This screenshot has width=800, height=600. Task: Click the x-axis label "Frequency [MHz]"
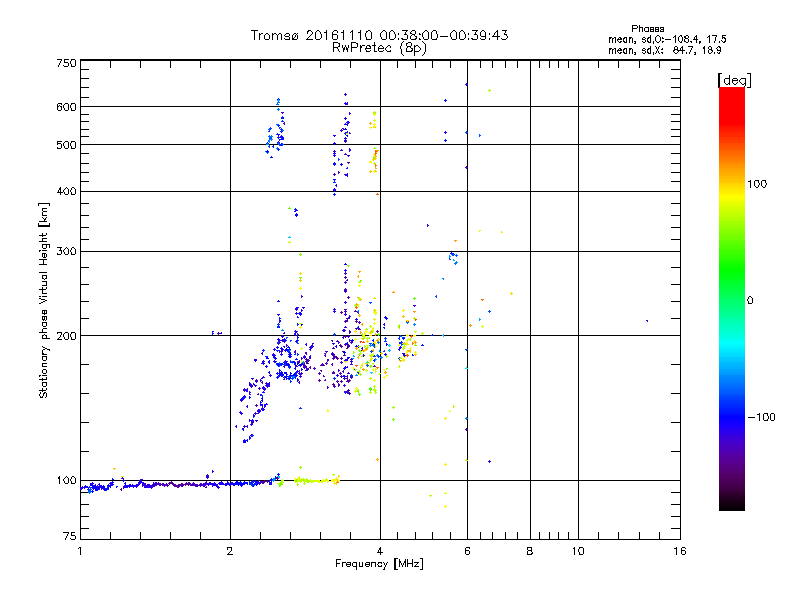coord(379,564)
